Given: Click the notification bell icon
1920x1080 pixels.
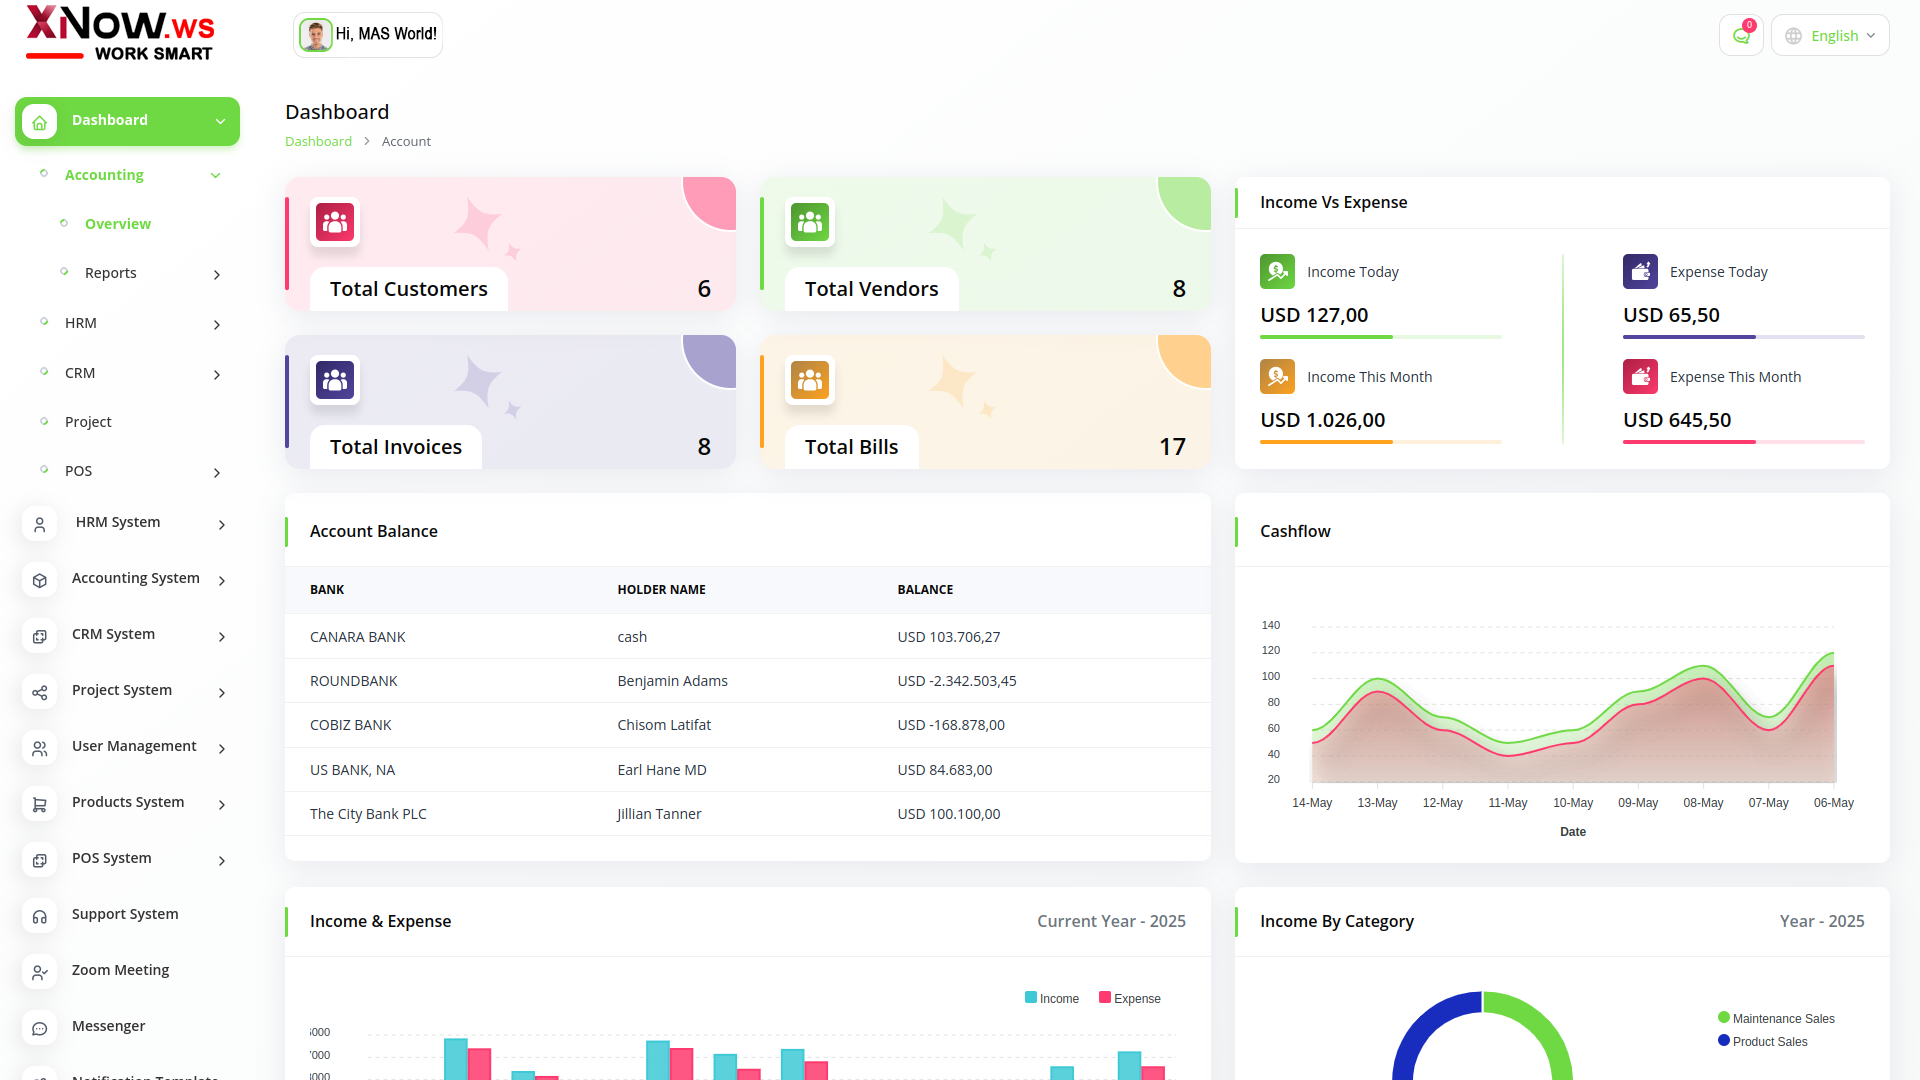Looking at the screenshot, I should point(1741,36).
